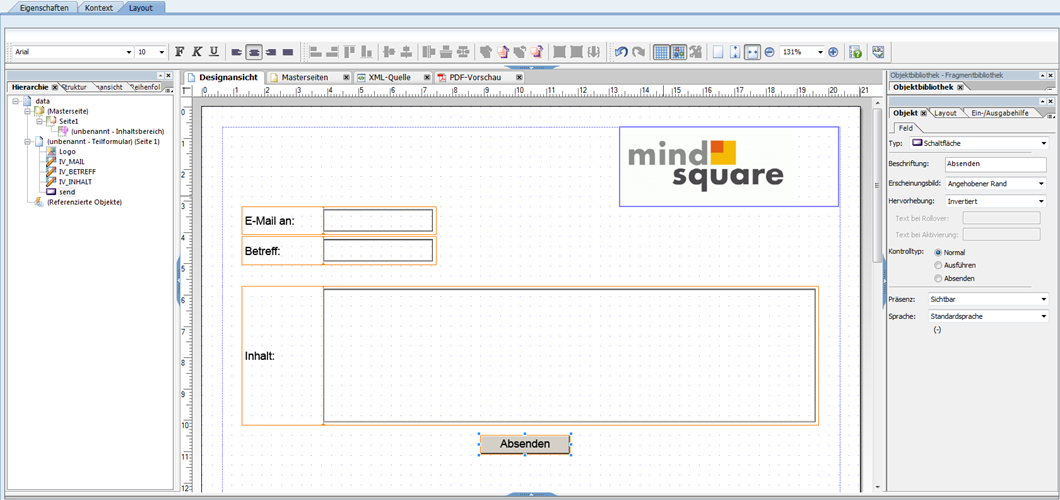Collapse the Seite1 tree node
1060x500 pixels.
pos(39,121)
